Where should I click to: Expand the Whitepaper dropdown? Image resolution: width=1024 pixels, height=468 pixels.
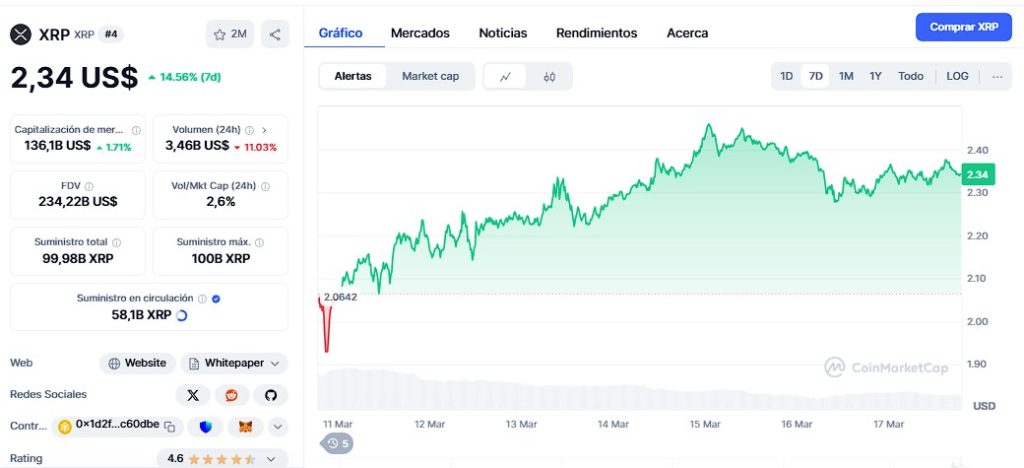(234, 363)
